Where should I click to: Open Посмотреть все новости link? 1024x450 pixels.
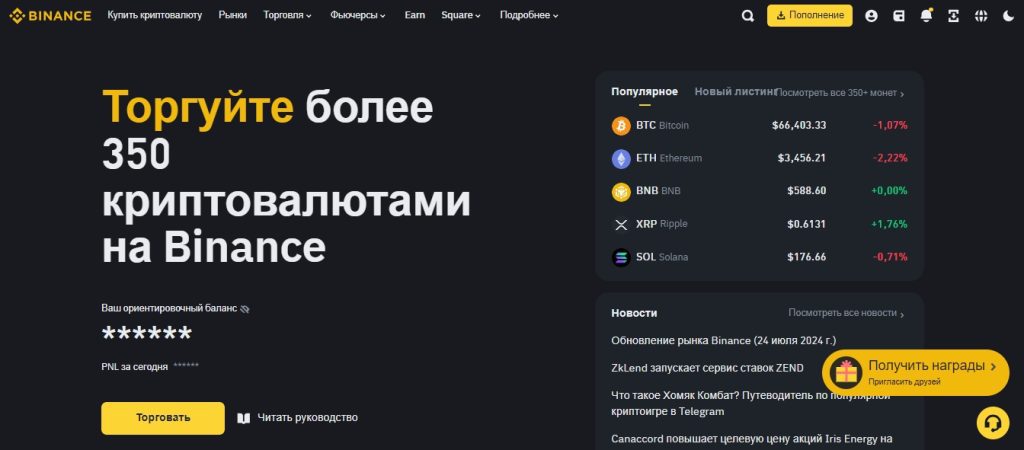coord(846,313)
